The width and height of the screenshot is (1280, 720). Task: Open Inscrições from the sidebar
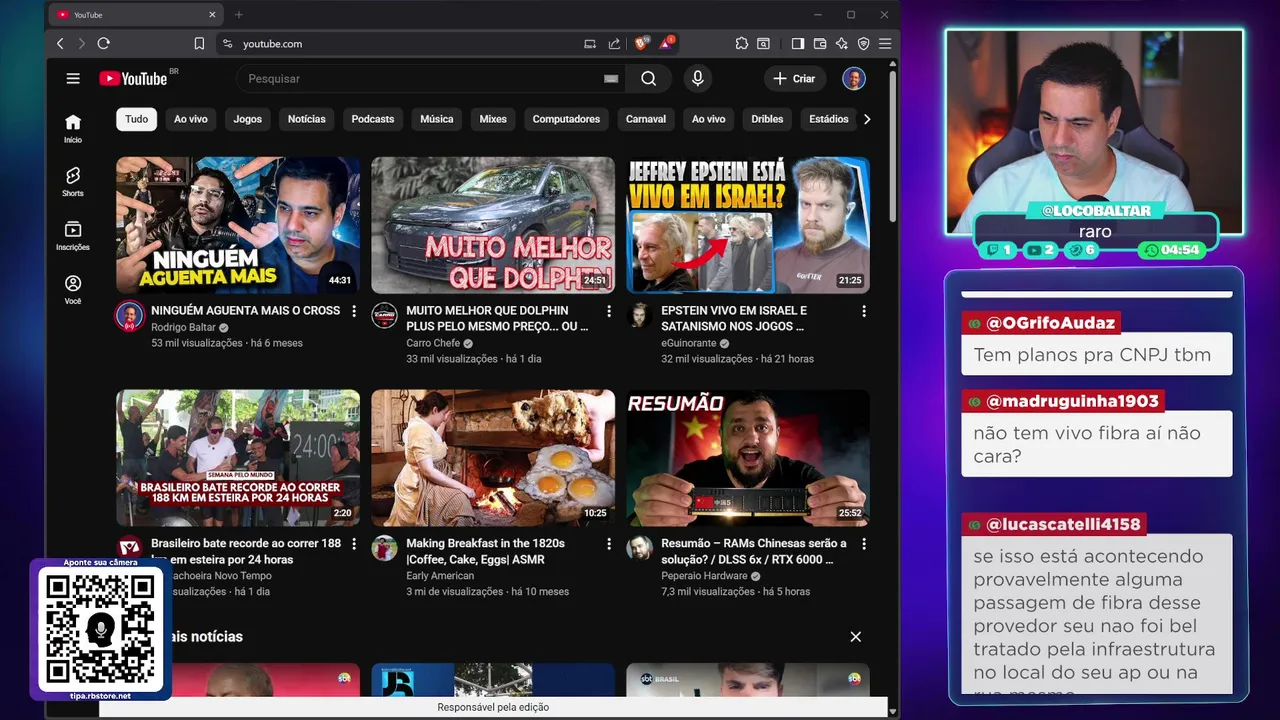(73, 236)
